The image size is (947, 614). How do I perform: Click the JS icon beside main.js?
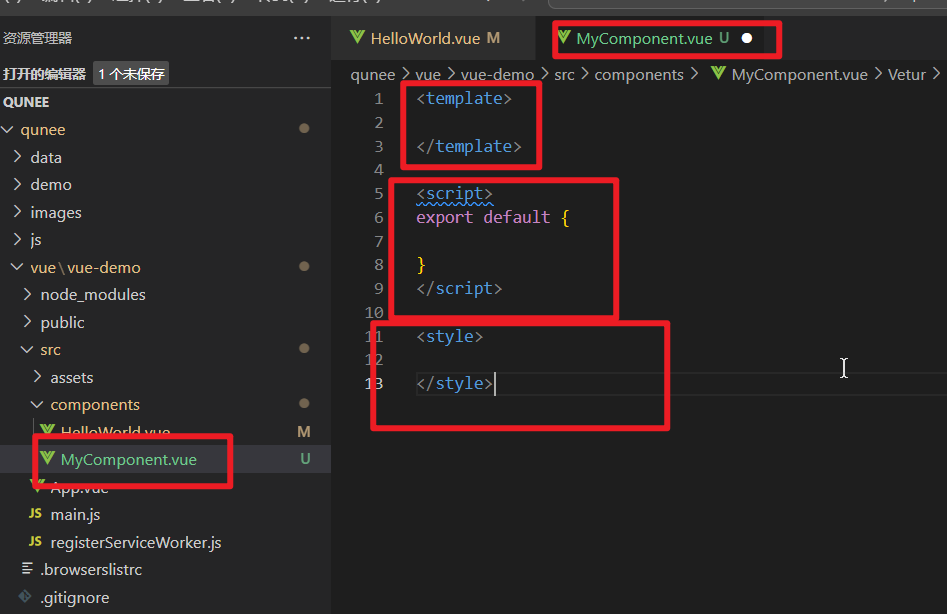pyautogui.click(x=35, y=513)
